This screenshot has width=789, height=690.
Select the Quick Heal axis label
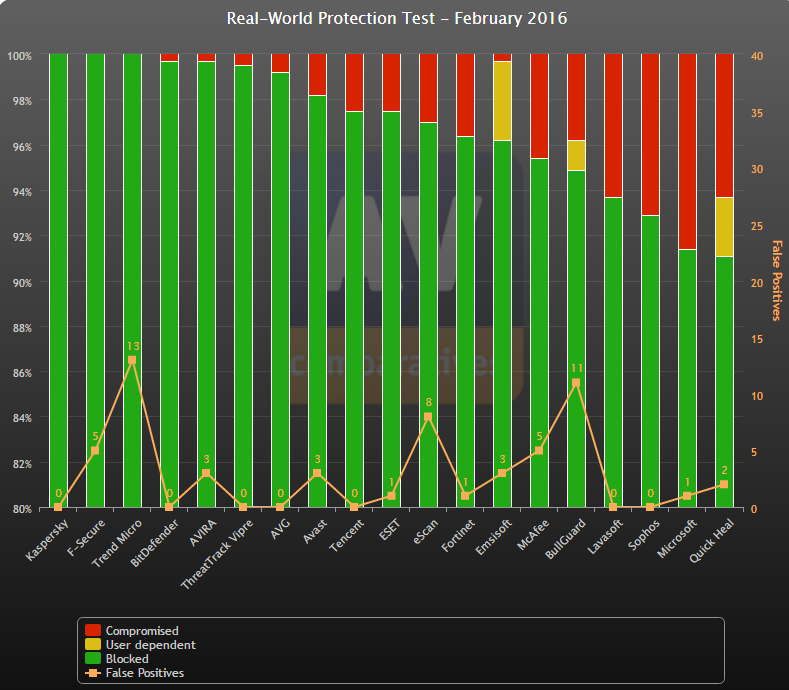[712, 541]
